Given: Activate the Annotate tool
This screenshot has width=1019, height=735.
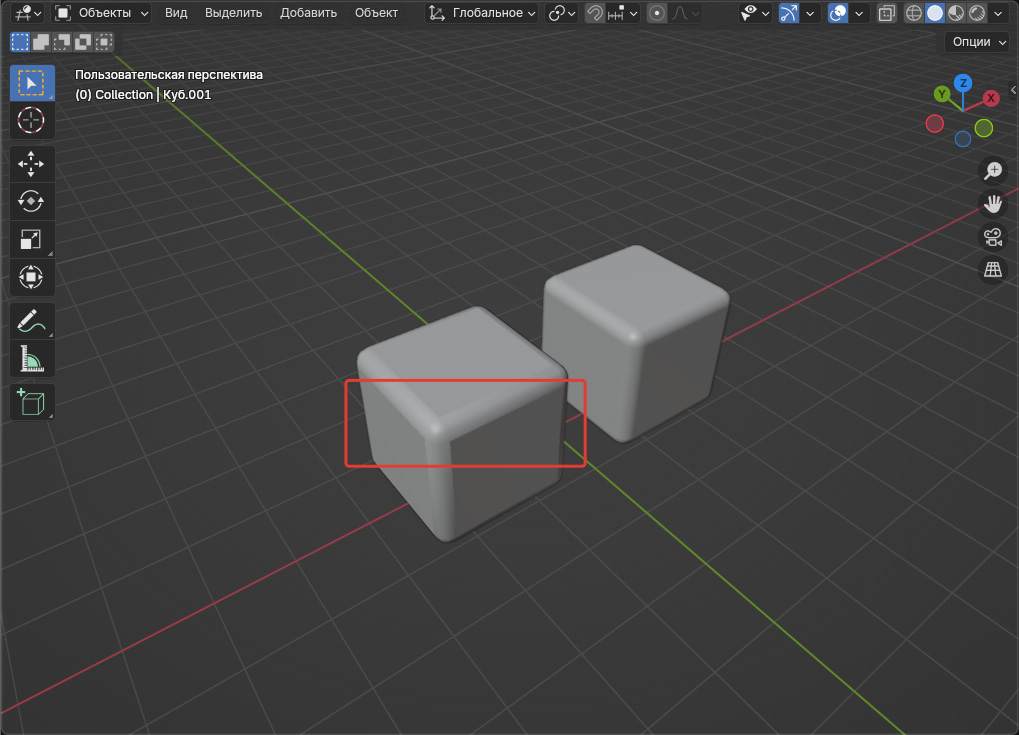Looking at the screenshot, I should (31, 320).
